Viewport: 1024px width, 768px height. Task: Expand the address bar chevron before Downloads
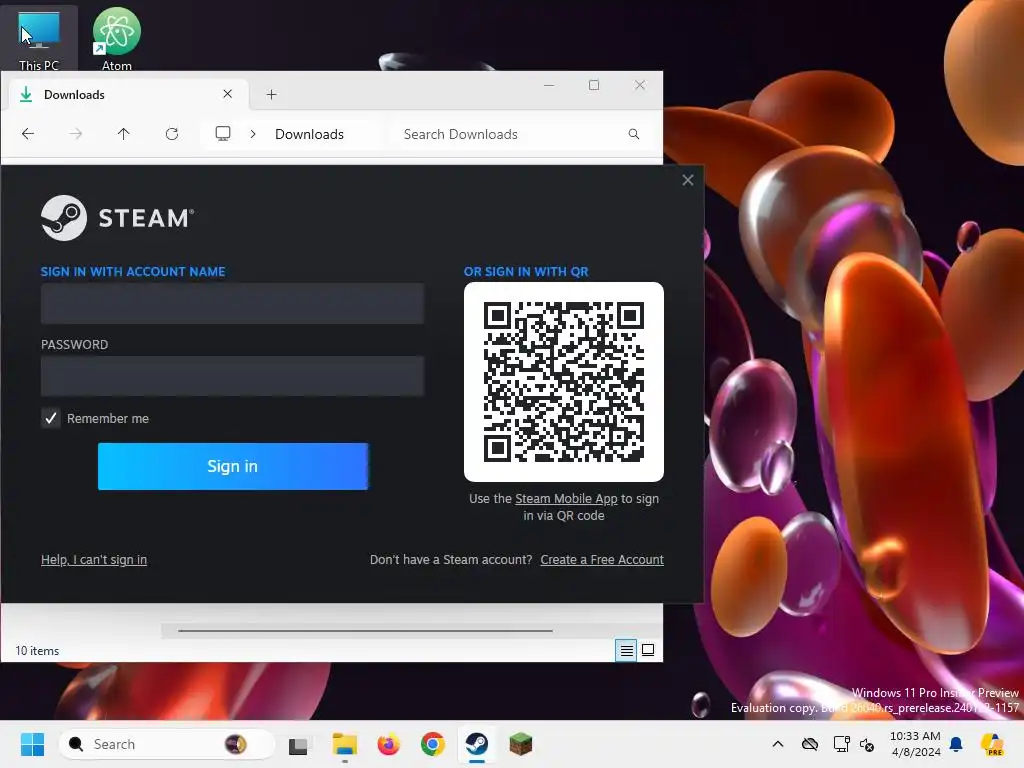click(253, 134)
